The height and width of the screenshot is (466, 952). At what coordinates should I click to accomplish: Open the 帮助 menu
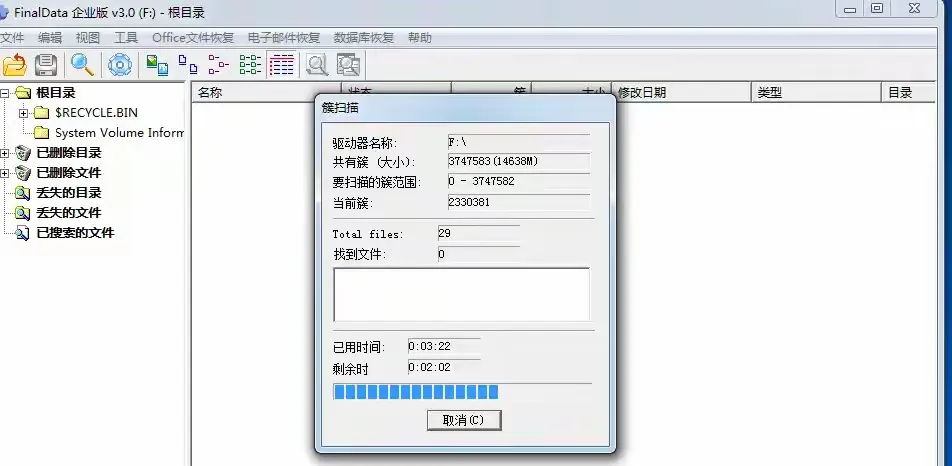click(420, 38)
